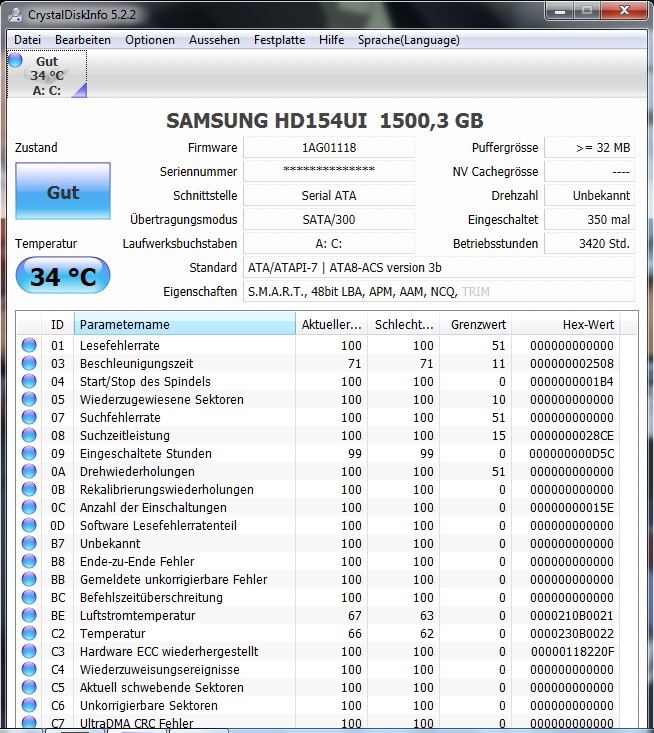Click status orb for Unbekannt B7 row
The width and height of the screenshot is (654, 733).
(x=29, y=543)
